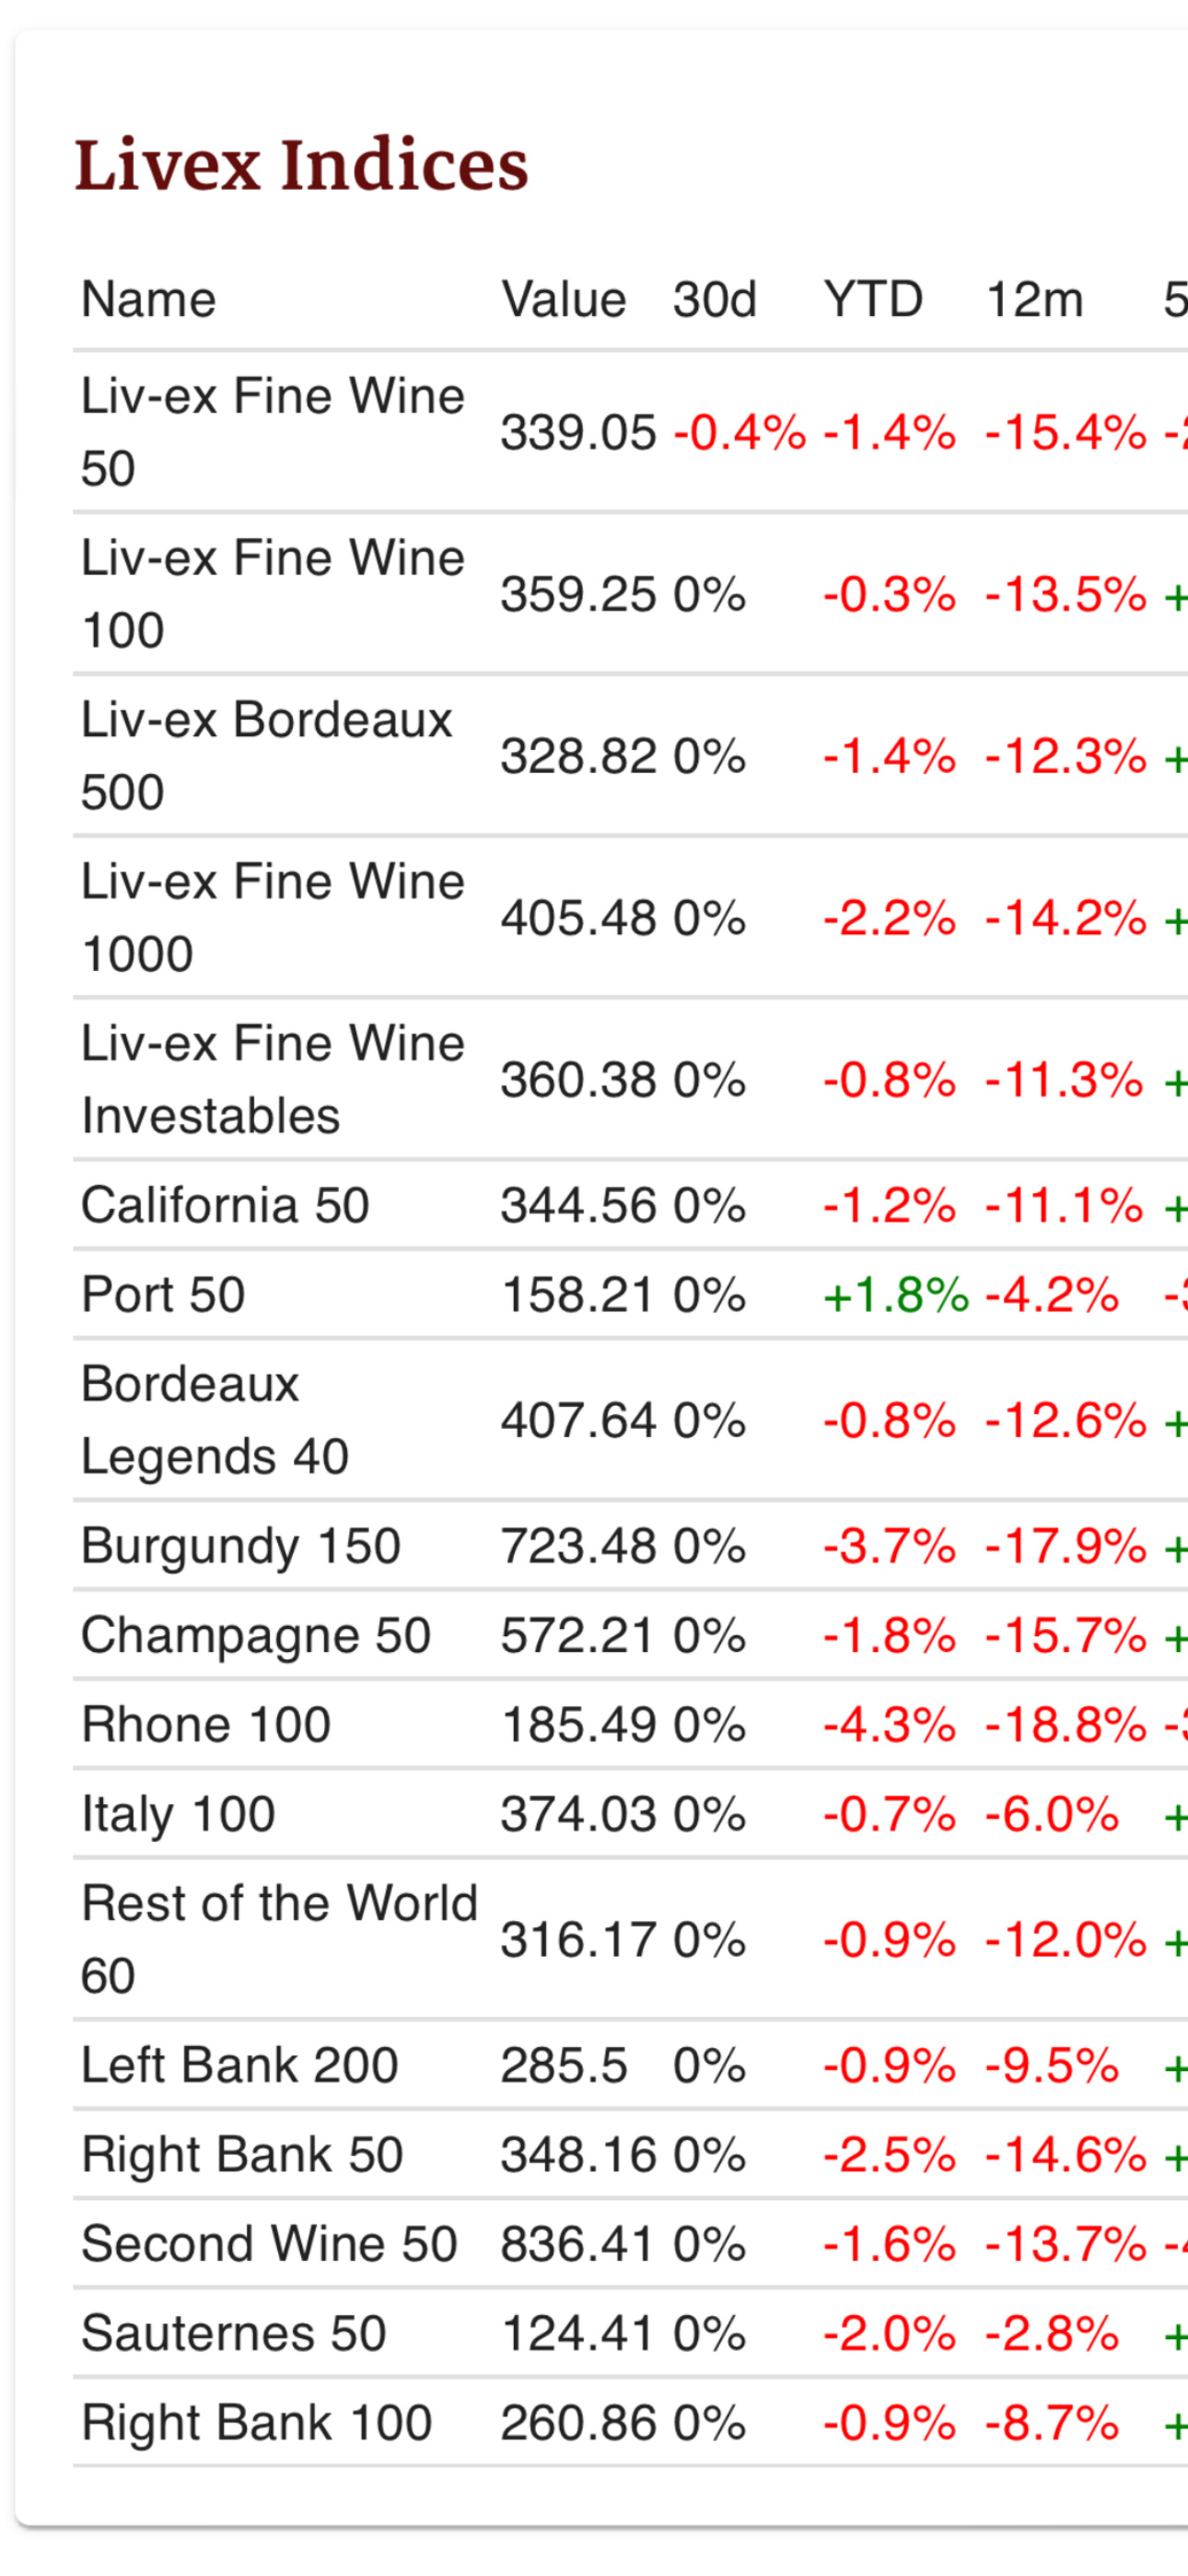
Task: Click the Livex Indices heading
Action: (x=301, y=165)
